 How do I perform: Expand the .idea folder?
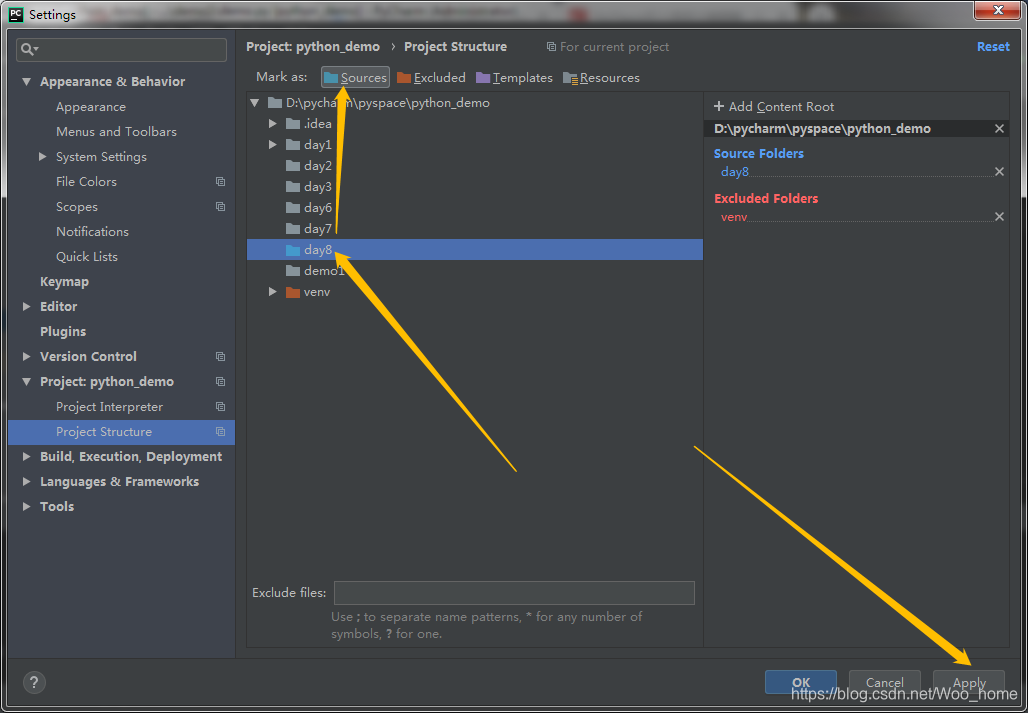pyautogui.click(x=273, y=124)
